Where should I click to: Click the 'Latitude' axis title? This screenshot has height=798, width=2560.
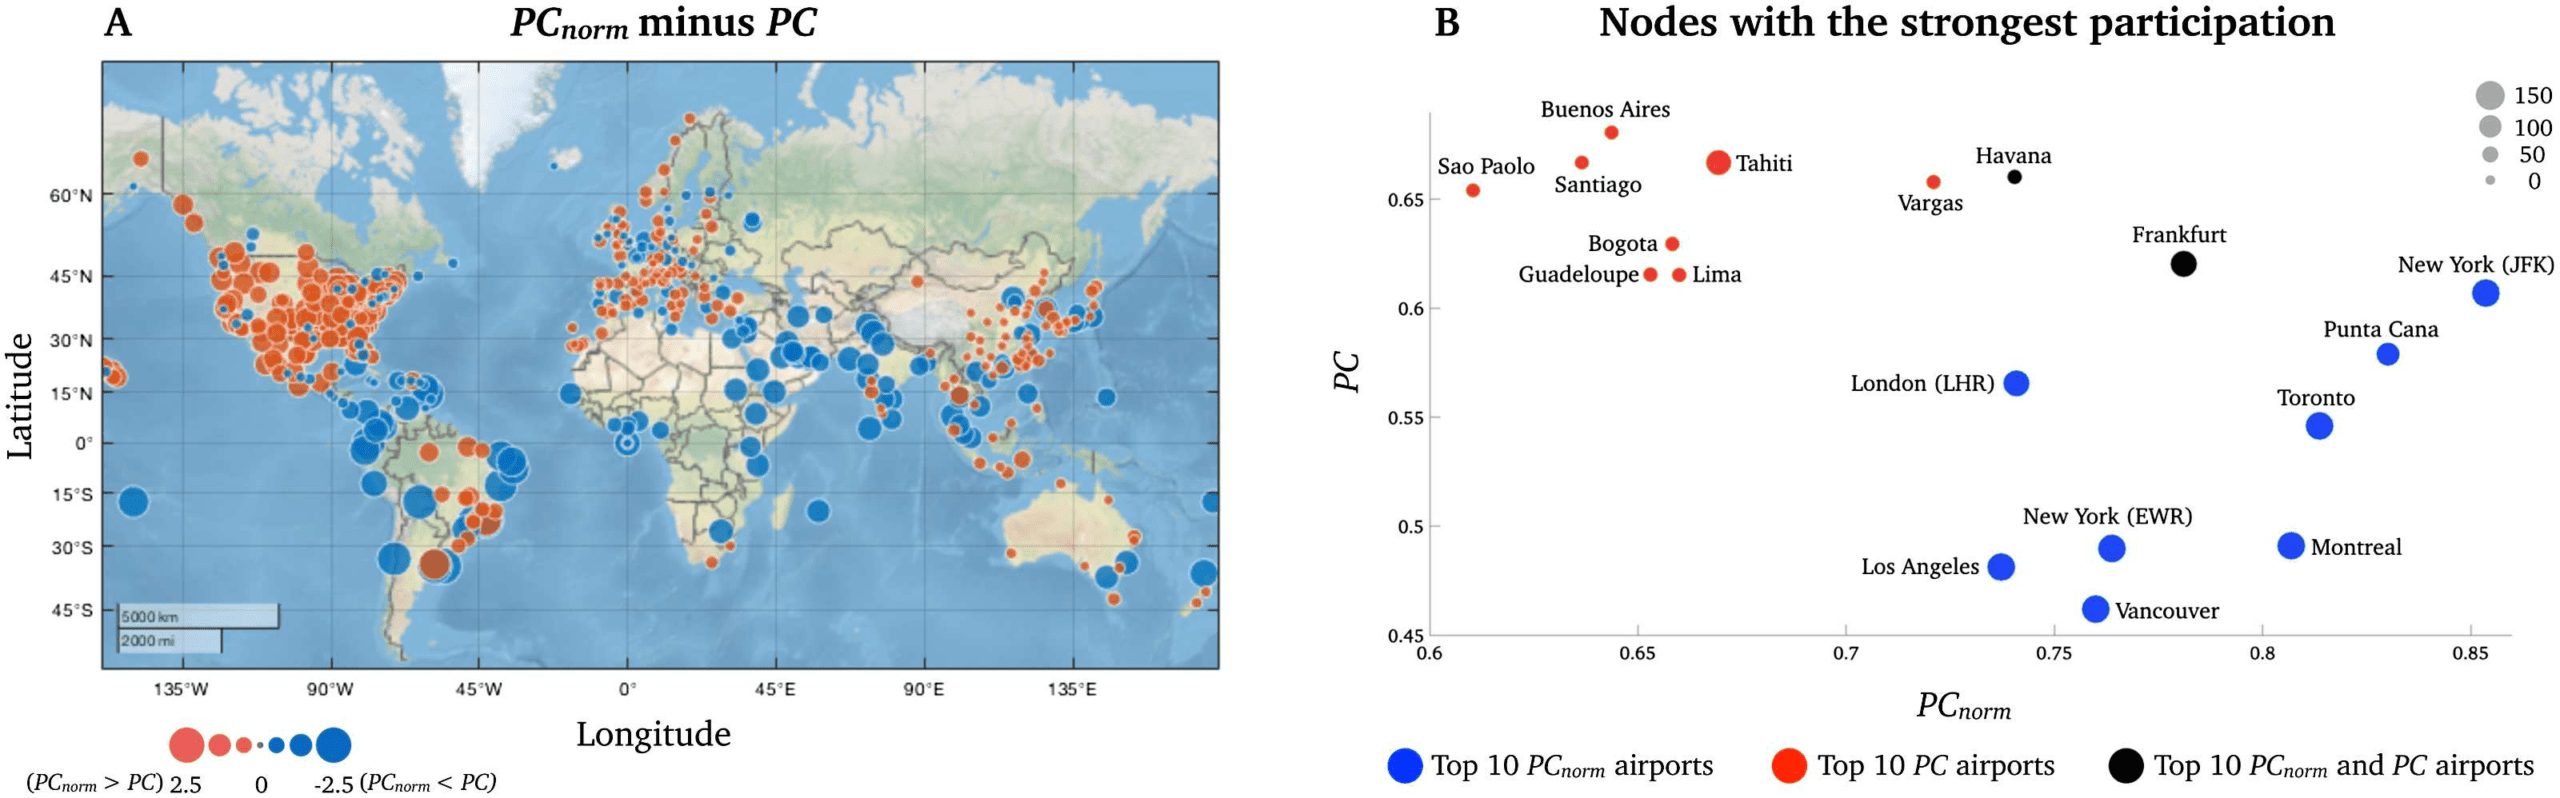point(20,396)
